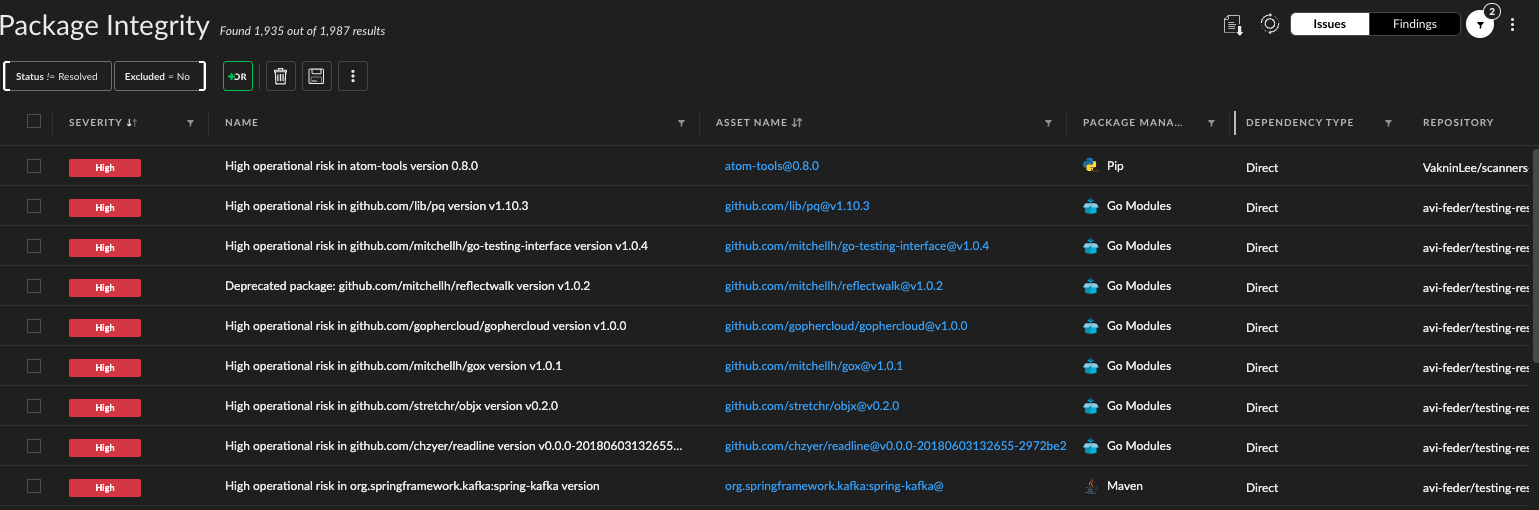Open the github.com/lib/pq@v1.10.3 asset link
The height and width of the screenshot is (510, 1539).
(x=797, y=206)
